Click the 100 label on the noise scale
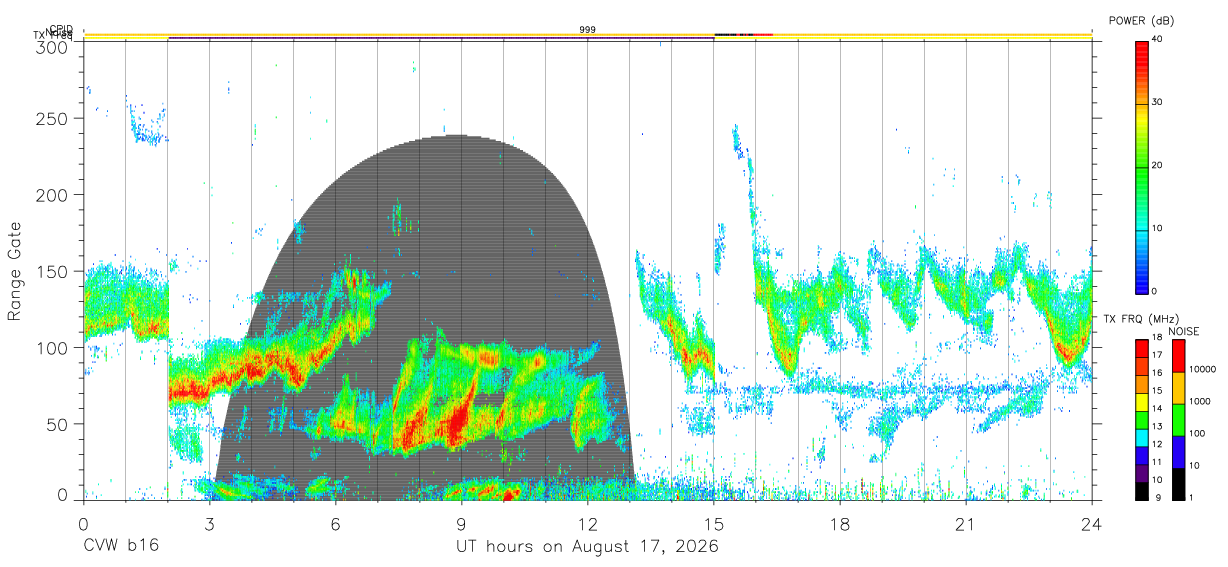The image size is (1228, 567). coord(1197,433)
